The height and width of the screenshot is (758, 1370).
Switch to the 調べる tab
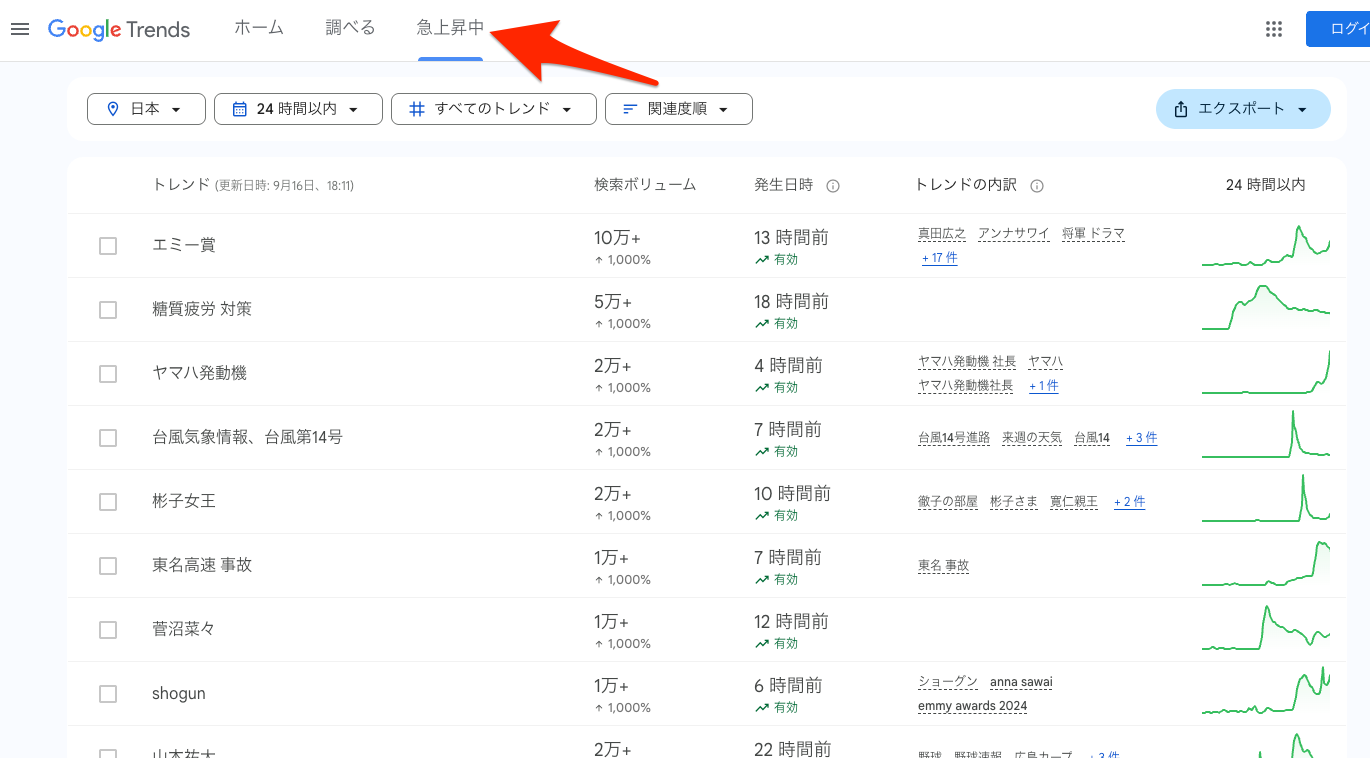[350, 28]
